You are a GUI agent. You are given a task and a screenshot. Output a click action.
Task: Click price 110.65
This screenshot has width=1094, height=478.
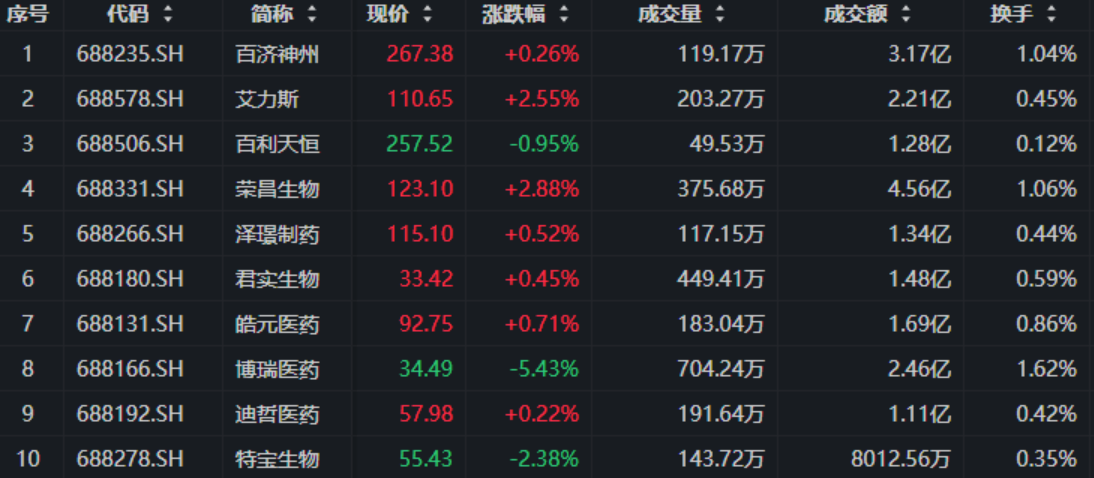pyautogui.click(x=420, y=99)
